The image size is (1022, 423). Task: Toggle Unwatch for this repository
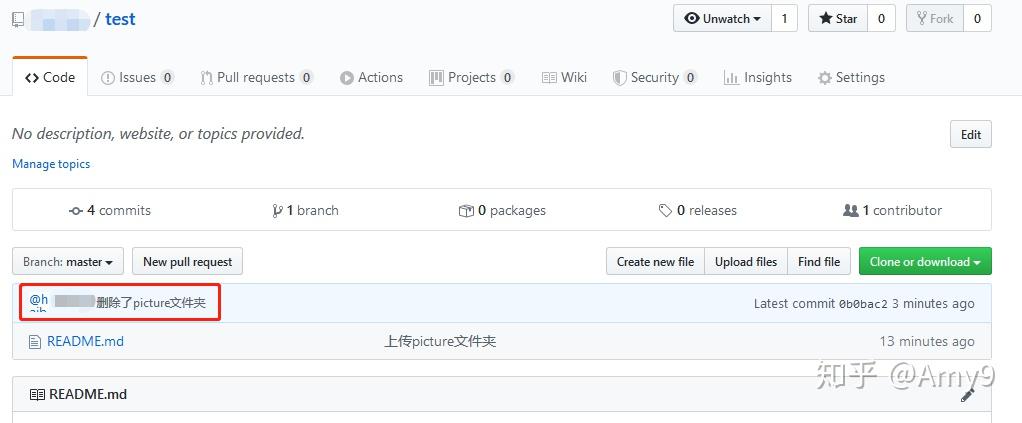[x=723, y=19]
